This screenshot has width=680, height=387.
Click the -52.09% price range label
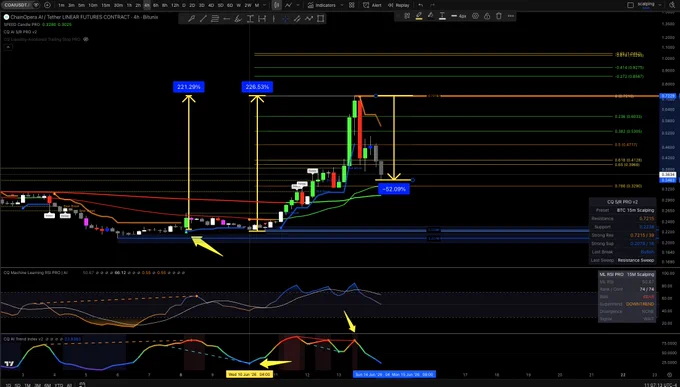click(x=394, y=189)
